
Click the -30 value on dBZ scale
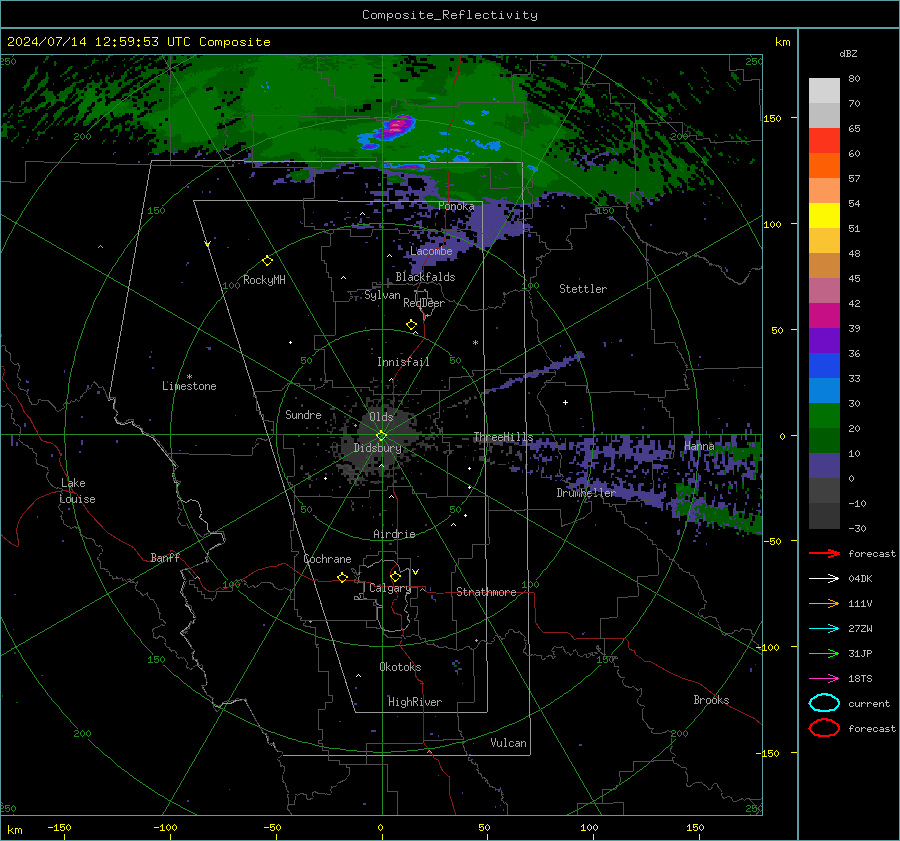point(857,528)
